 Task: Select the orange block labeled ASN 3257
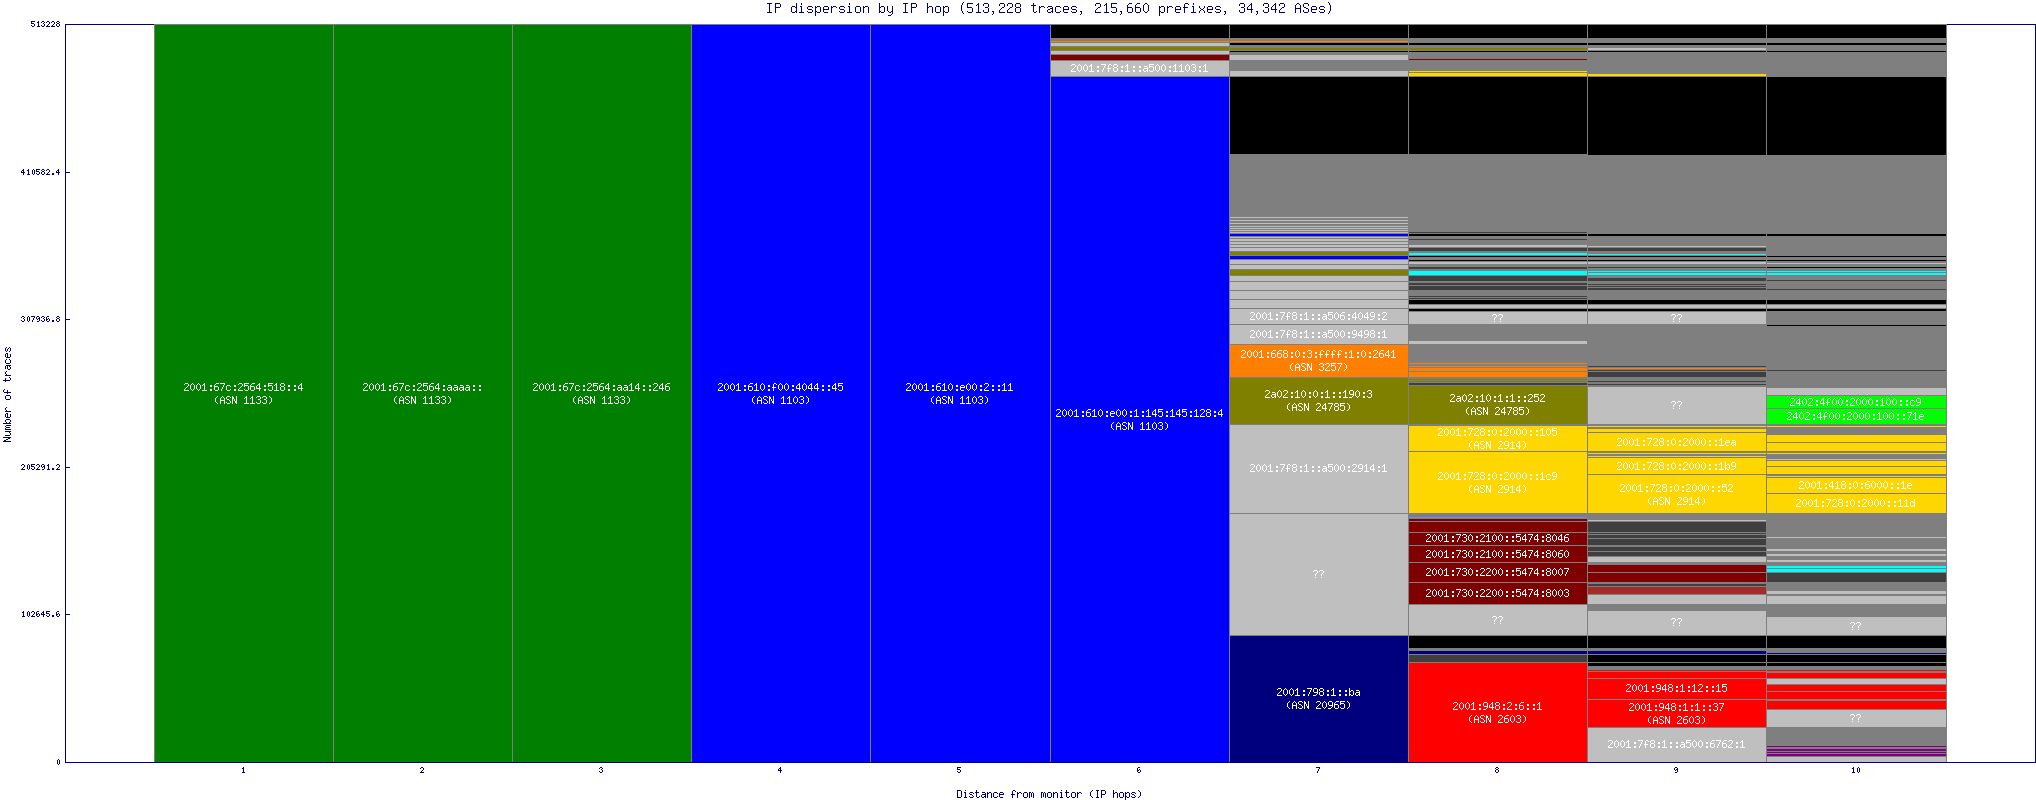coord(1318,361)
